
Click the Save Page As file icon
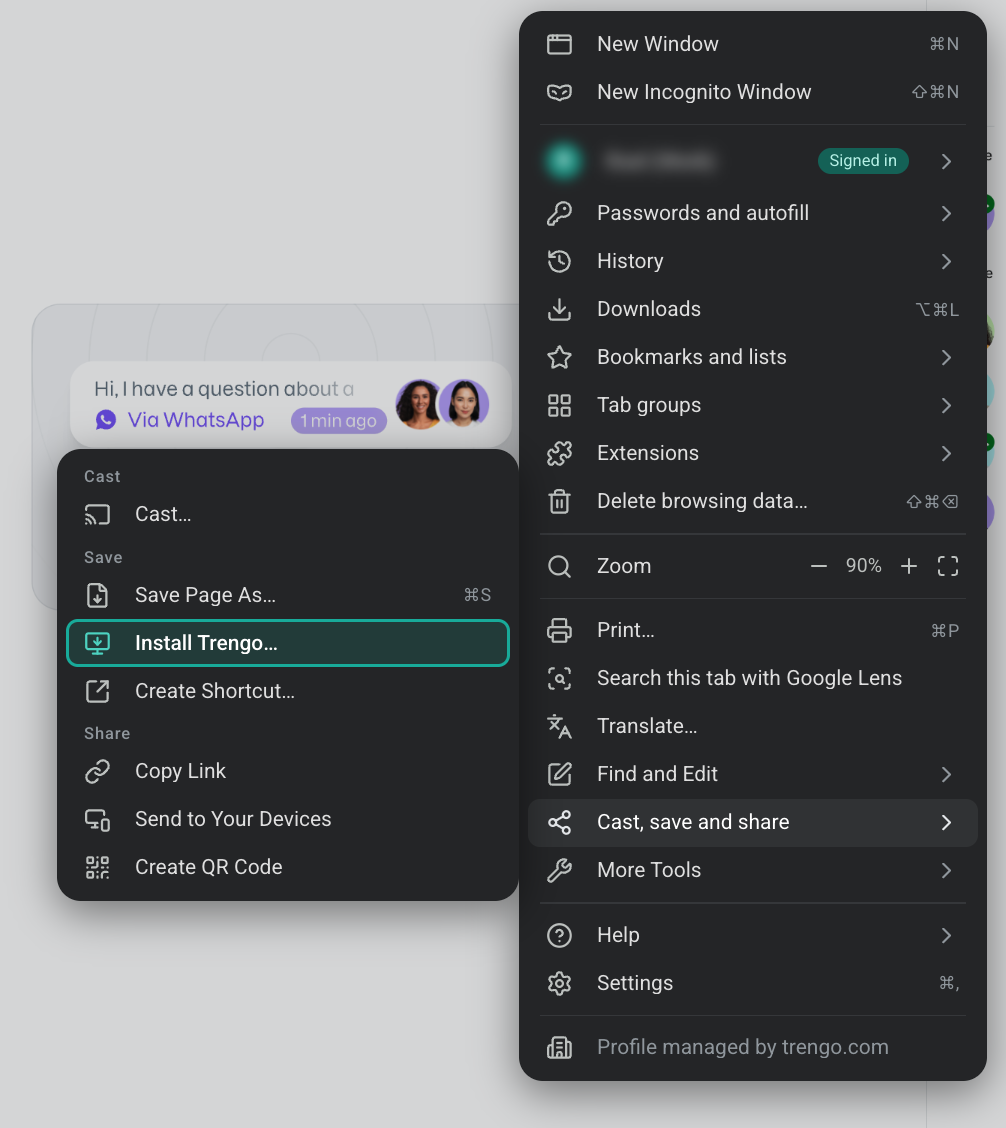coord(97,596)
